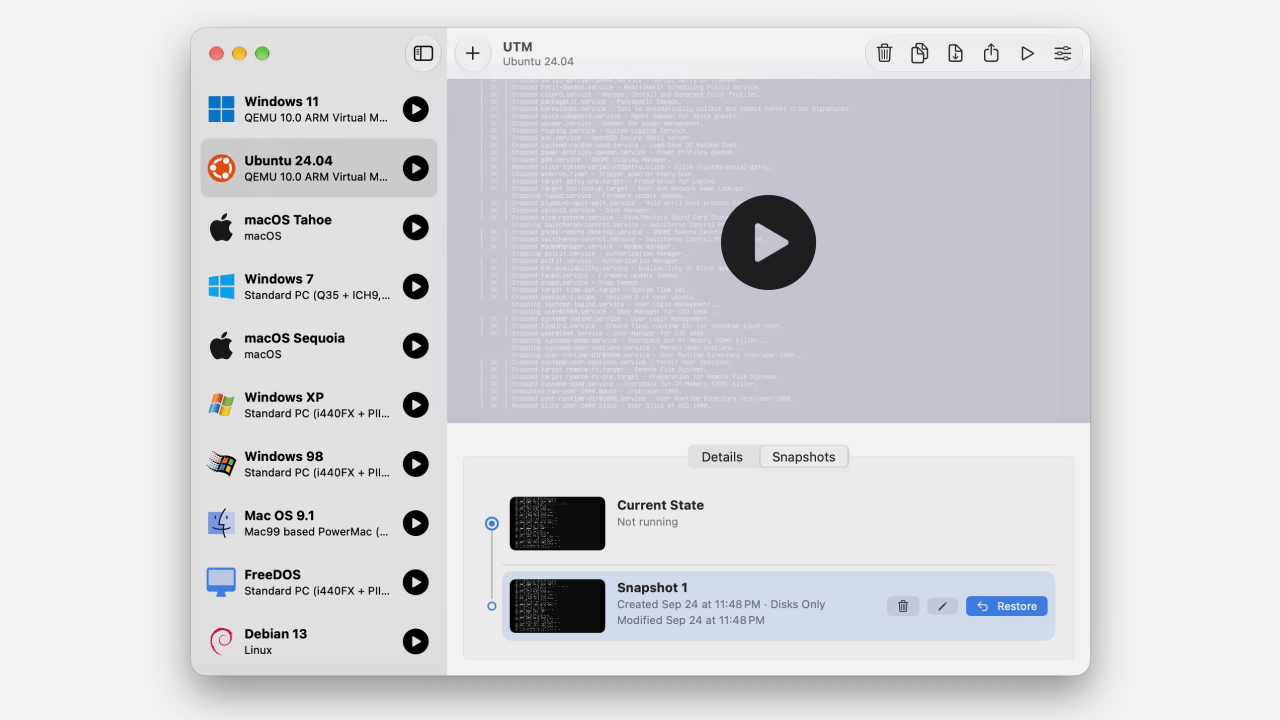This screenshot has width=1280, height=720.
Task: Click the Debian swirl icon
Action: click(x=221, y=641)
